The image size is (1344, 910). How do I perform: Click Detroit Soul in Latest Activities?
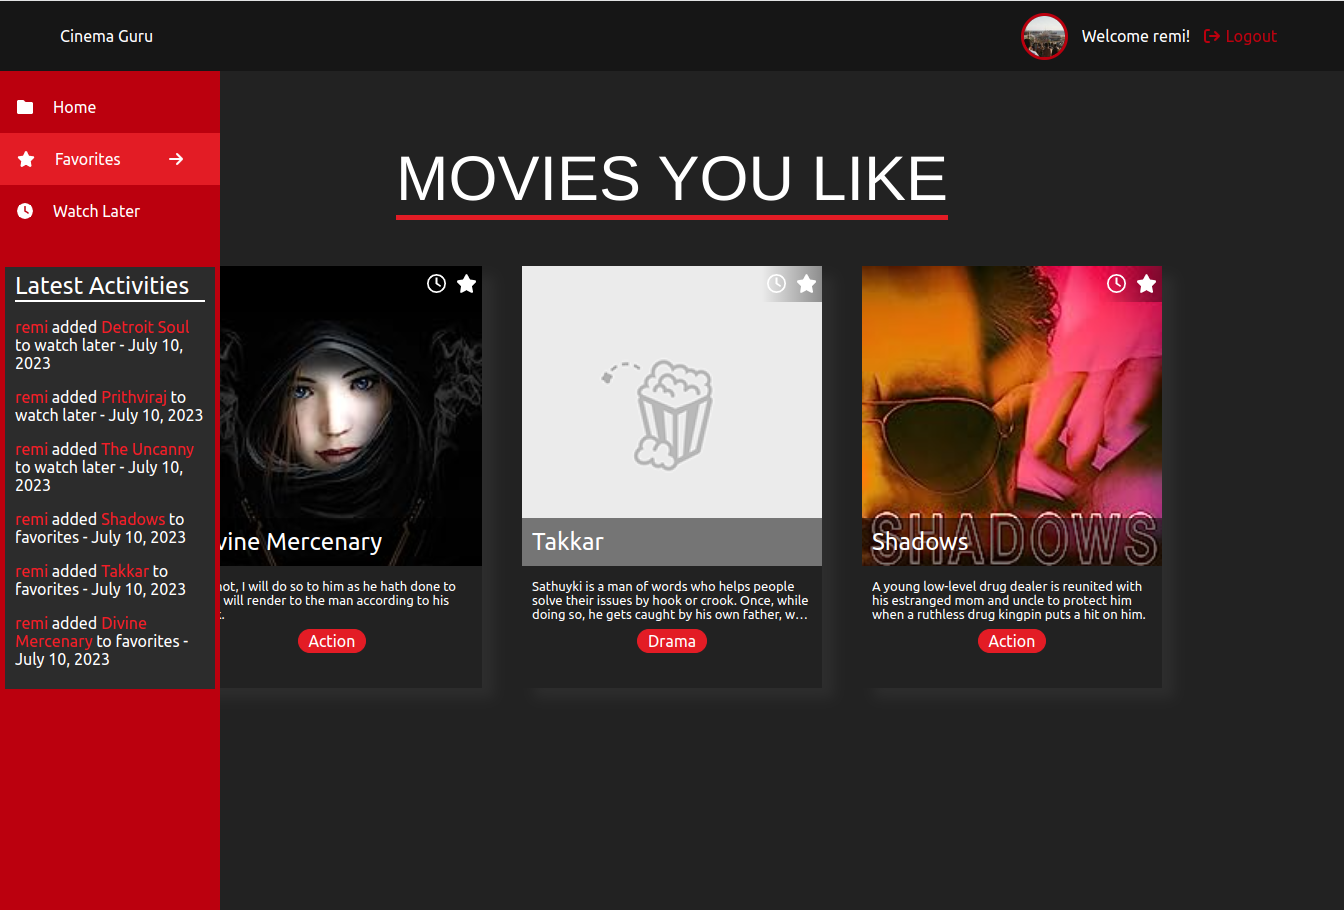[x=145, y=327]
